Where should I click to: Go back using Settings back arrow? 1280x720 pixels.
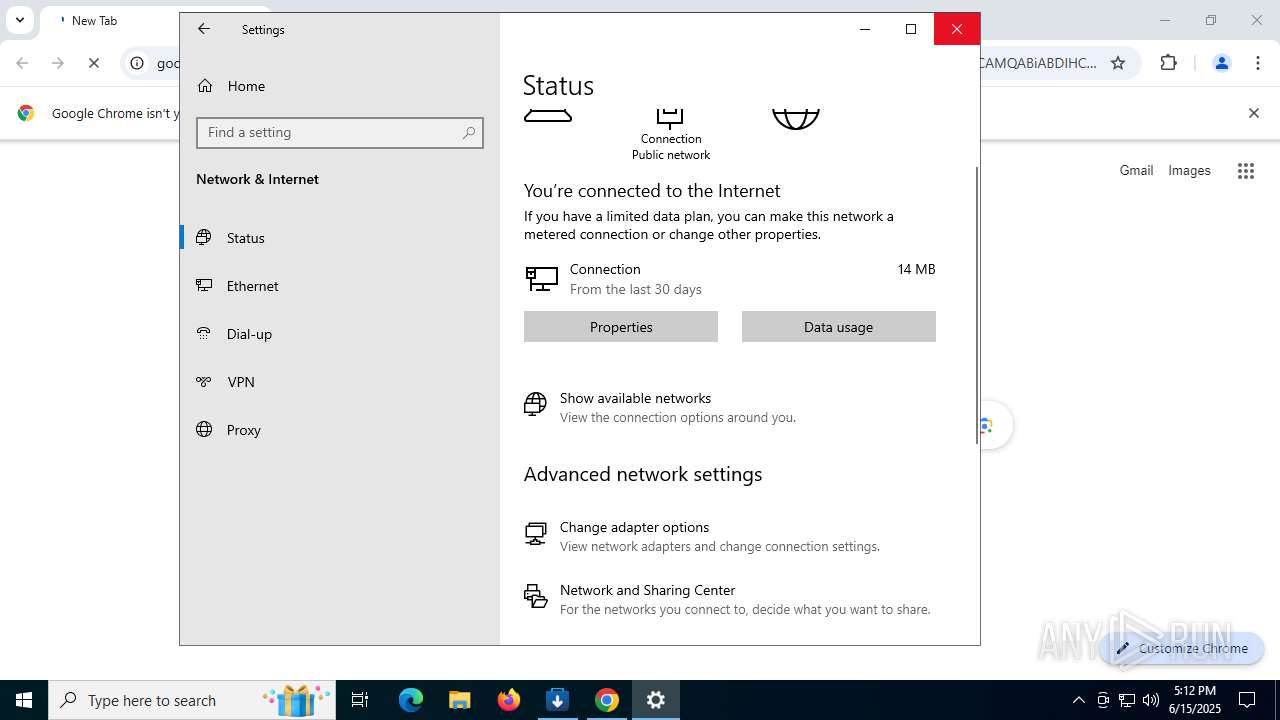pyautogui.click(x=204, y=29)
